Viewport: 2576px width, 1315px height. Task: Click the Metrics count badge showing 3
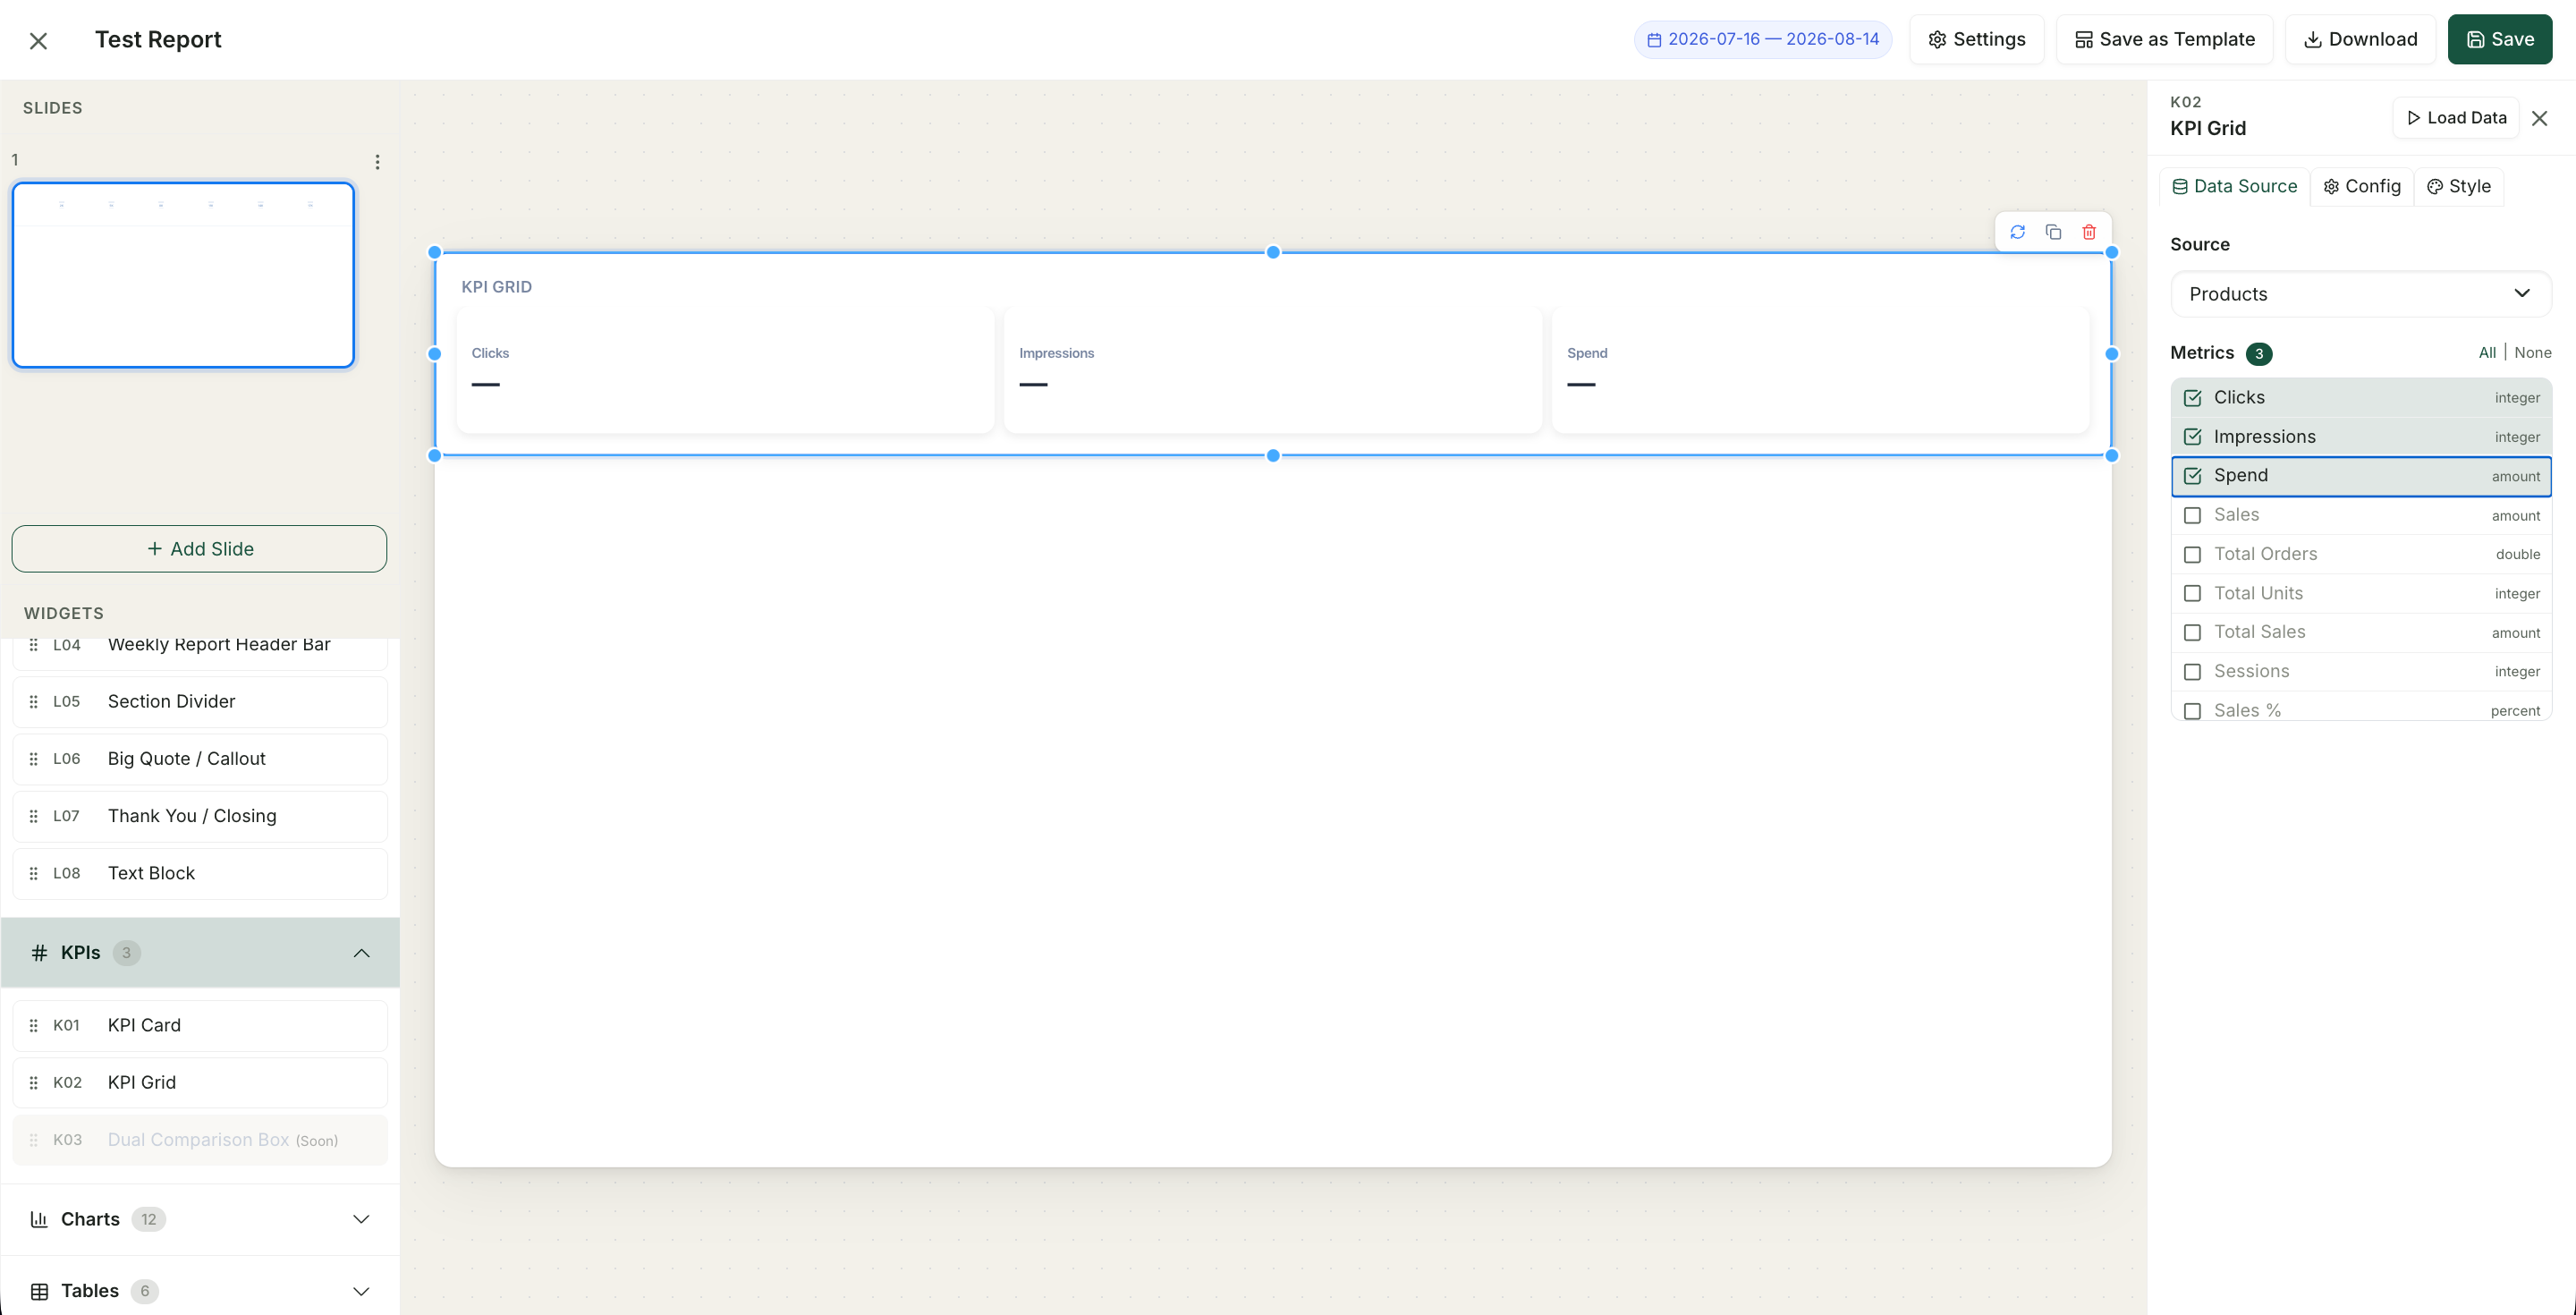coord(2259,354)
